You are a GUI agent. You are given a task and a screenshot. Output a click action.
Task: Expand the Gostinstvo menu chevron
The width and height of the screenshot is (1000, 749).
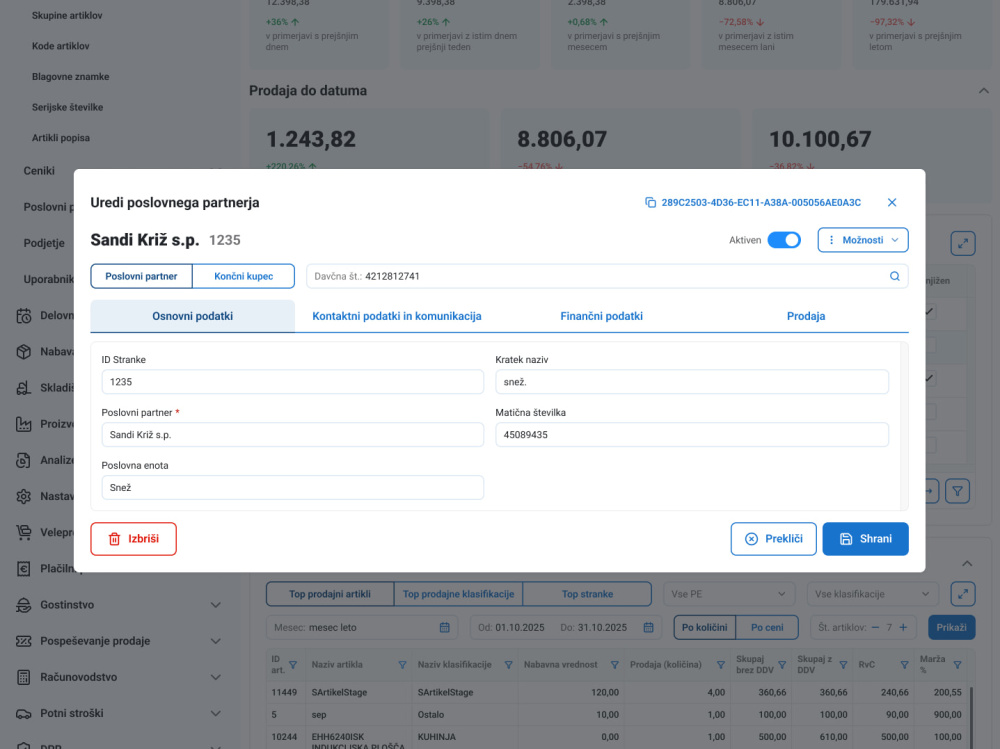tap(216, 605)
